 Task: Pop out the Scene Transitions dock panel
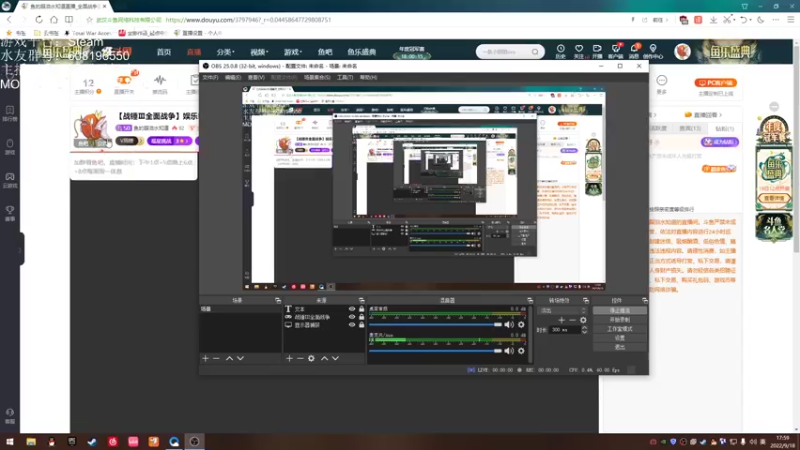tap(586, 301)
